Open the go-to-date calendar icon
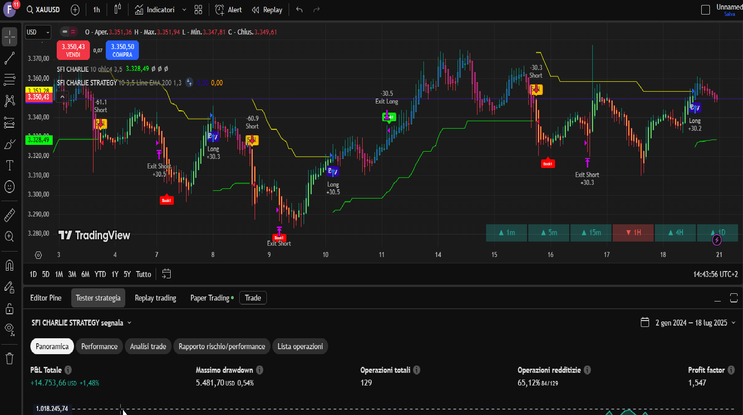 pyautogui.click(x=166, y=274)
